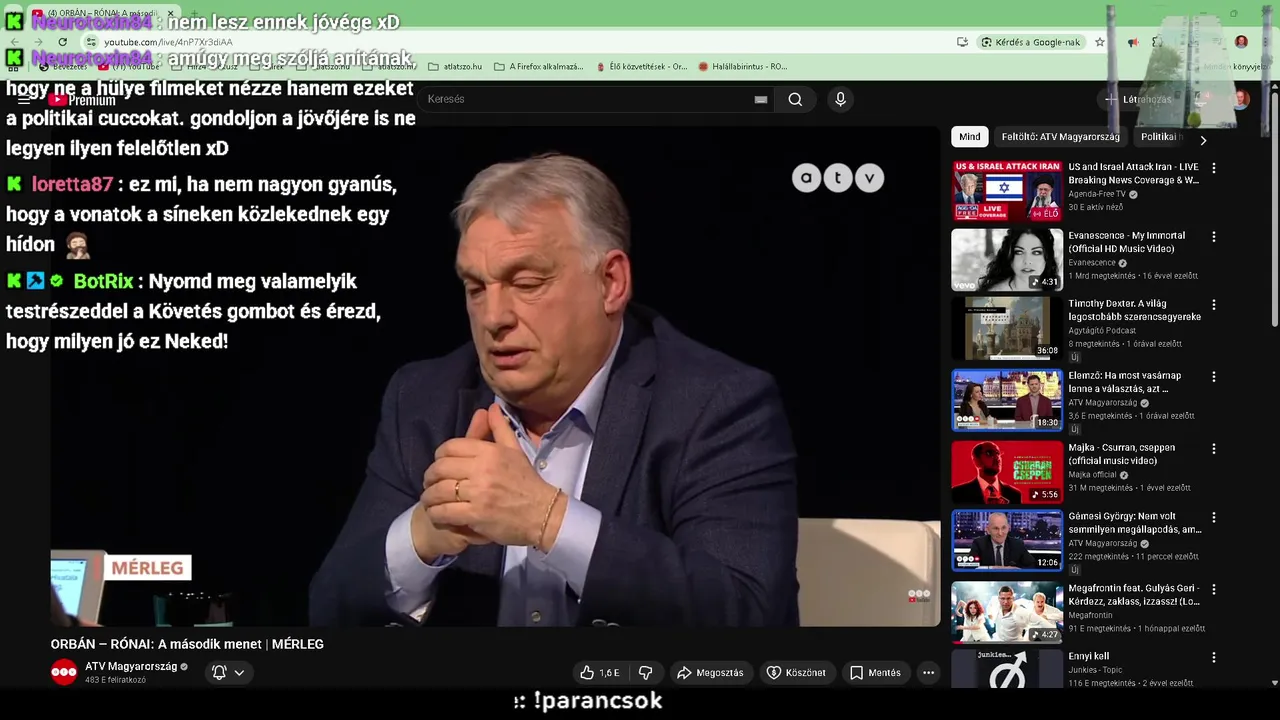Screen dimensions: 1280x720
Task: Open the Majka Csurran, cseppen video thumbnail
Action: point(1007,472)
